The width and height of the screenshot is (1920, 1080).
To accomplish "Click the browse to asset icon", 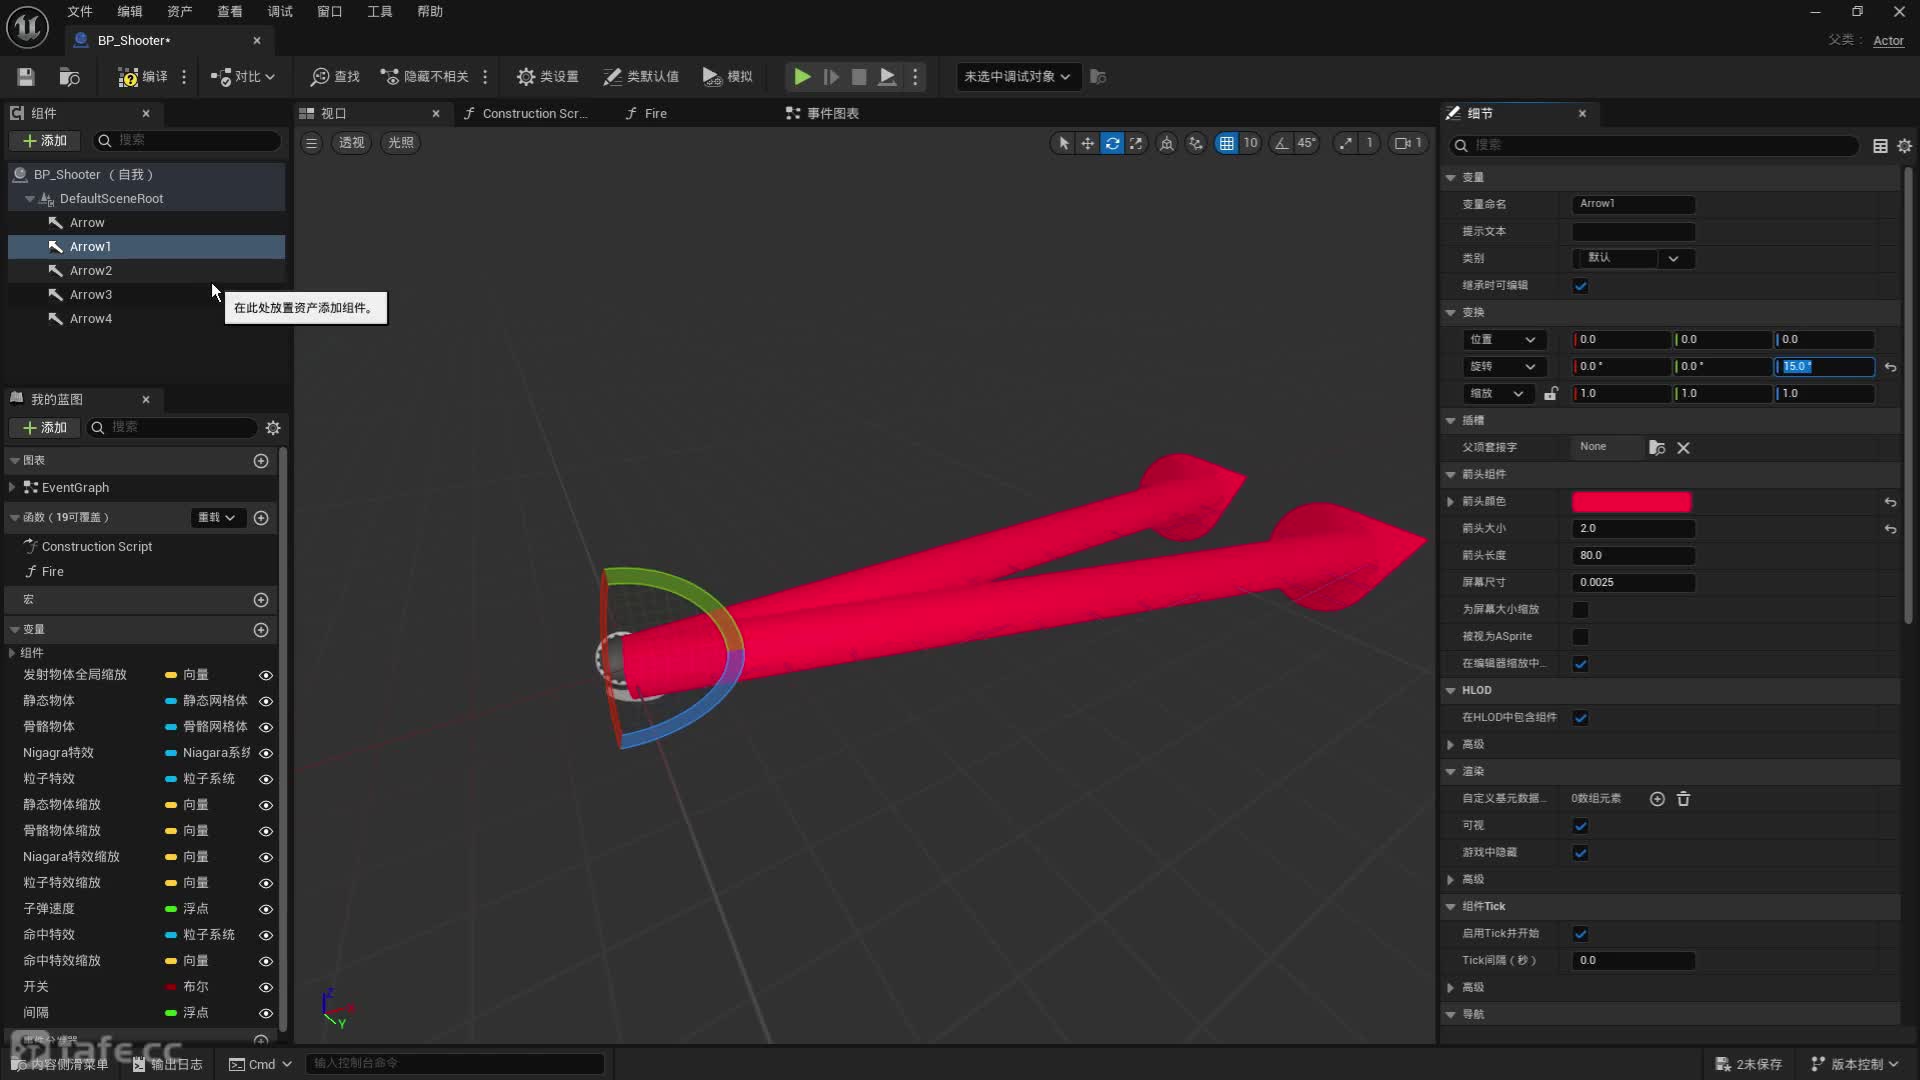I will click(x=69, y=77).
